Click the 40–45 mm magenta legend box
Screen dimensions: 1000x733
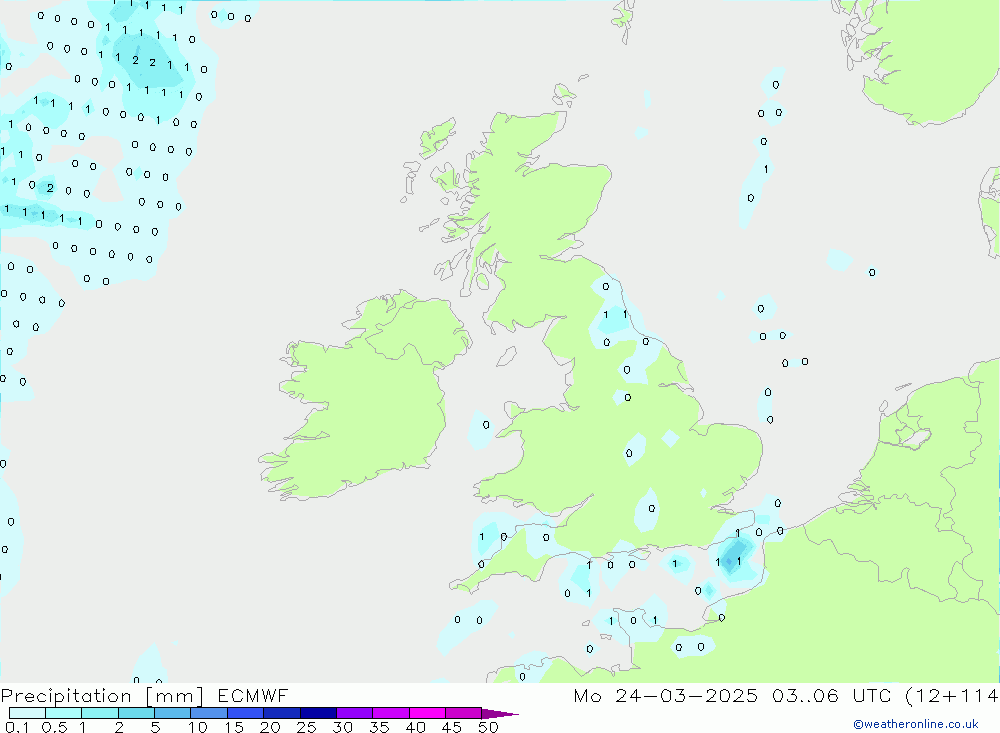pyautogui.click(x=427, y=713)
